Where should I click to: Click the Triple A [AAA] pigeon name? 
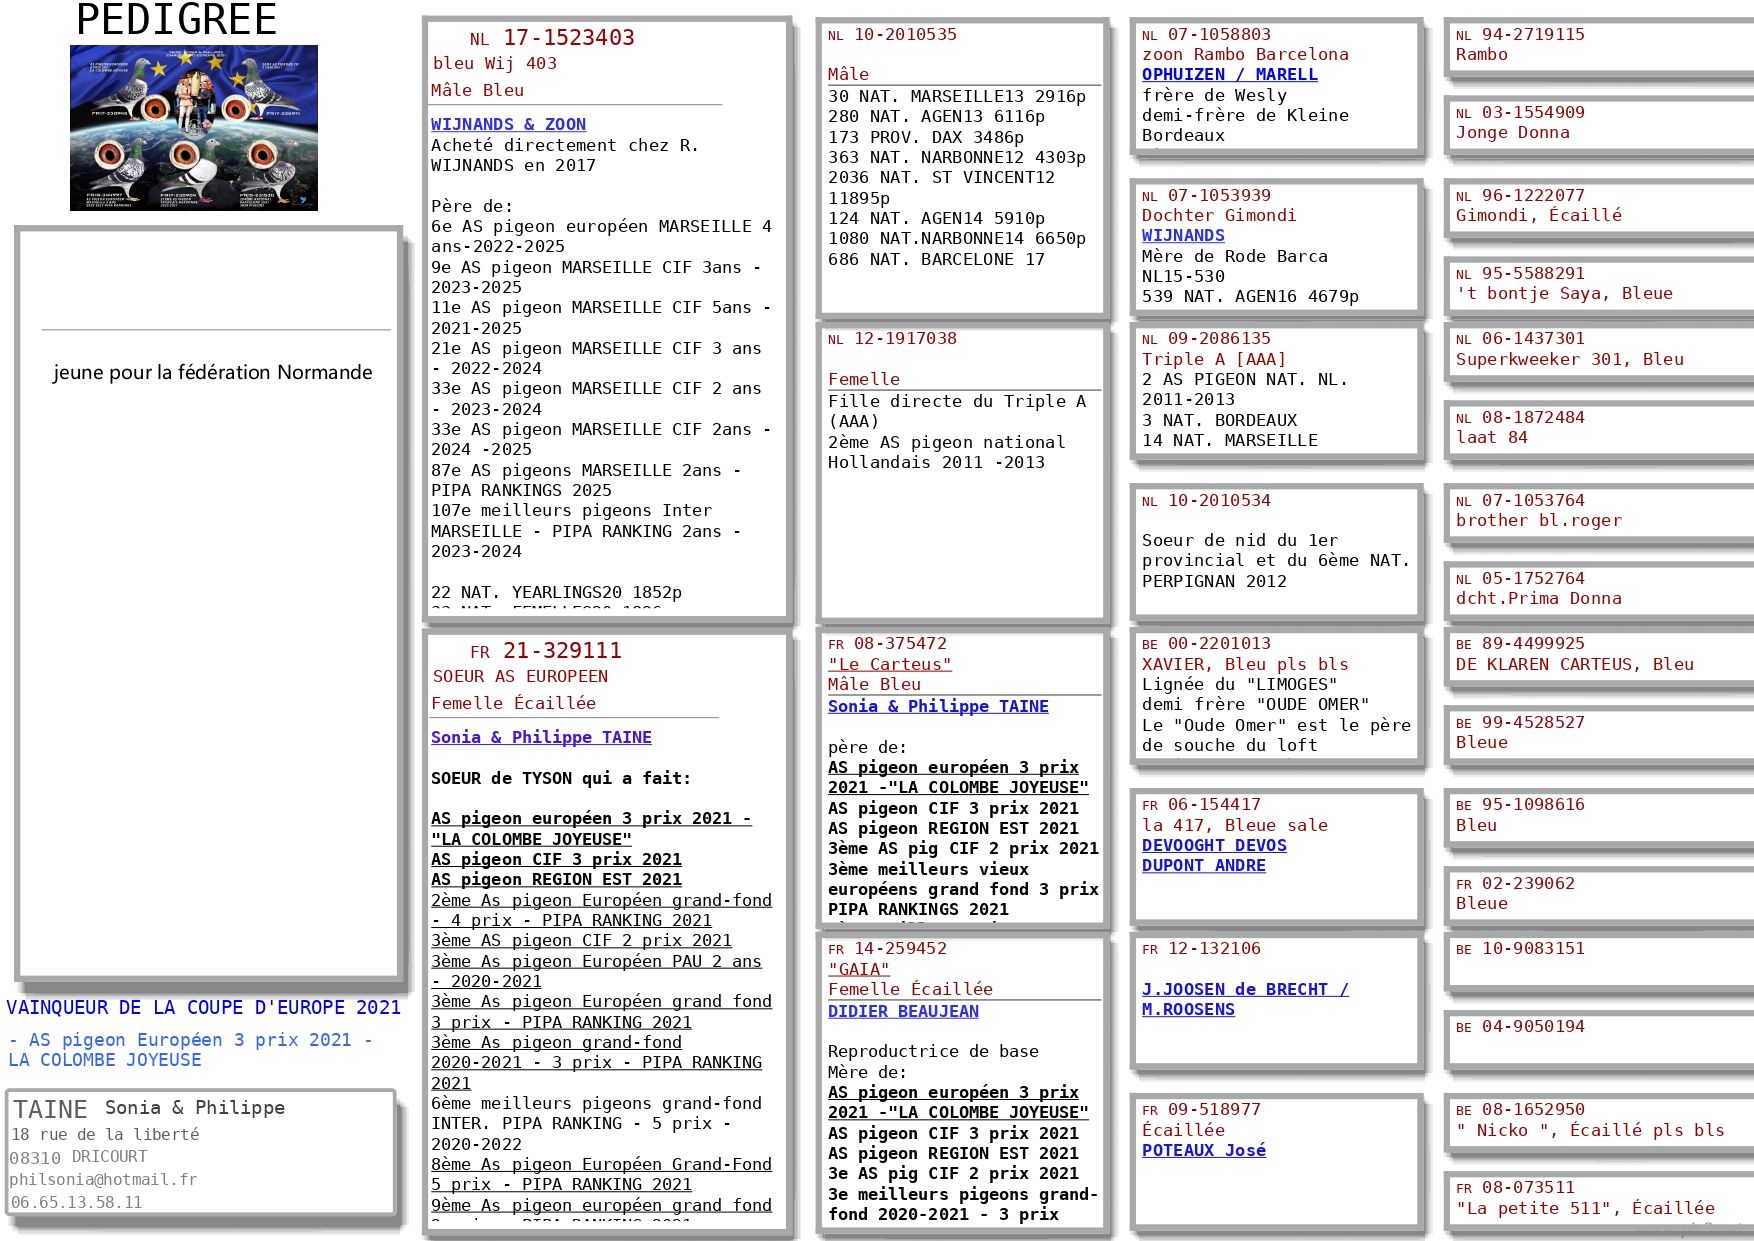pyautogui.click(x=1213, y=359)
